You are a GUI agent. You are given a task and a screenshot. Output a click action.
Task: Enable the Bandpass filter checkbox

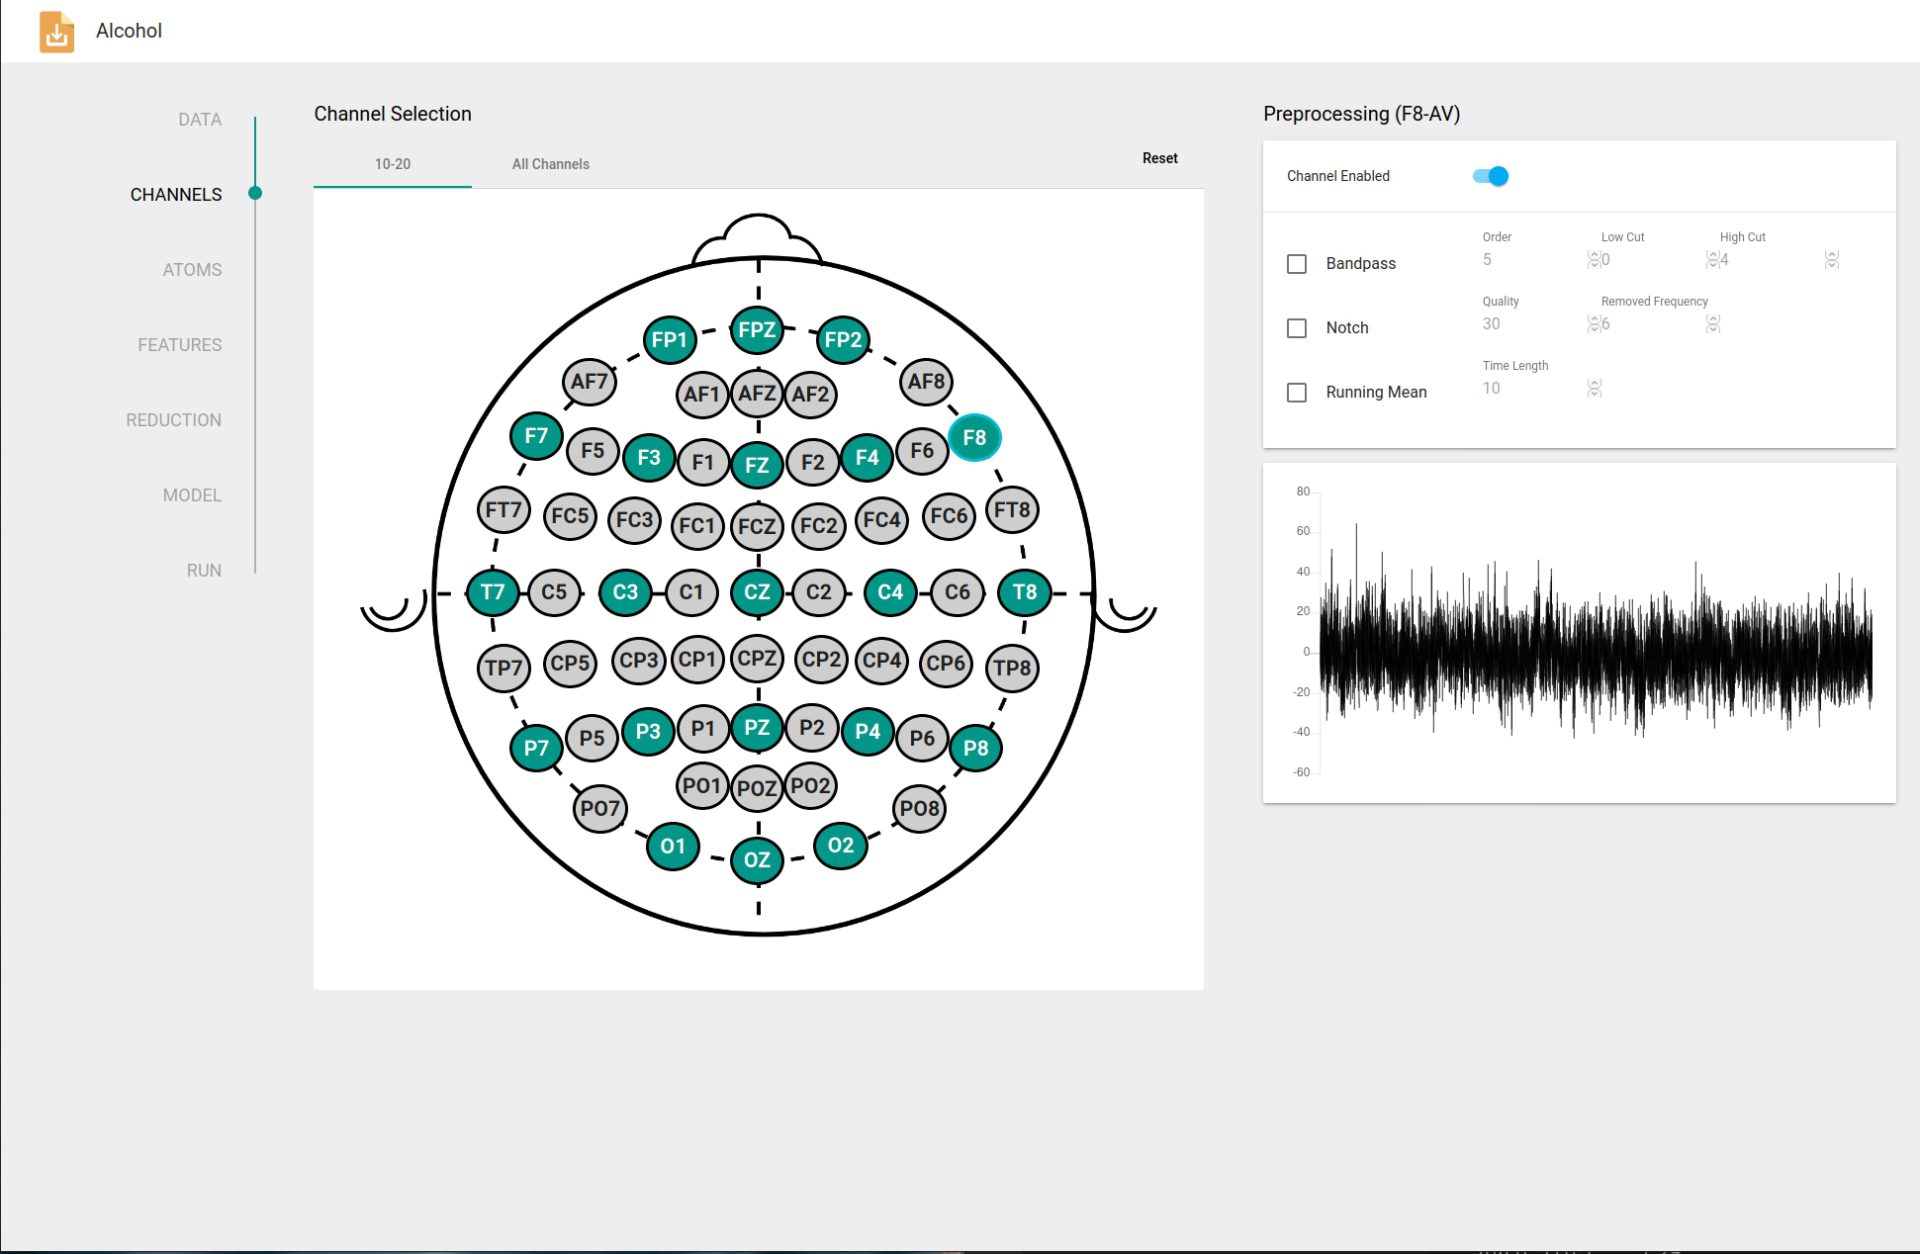pos(1297,263)
